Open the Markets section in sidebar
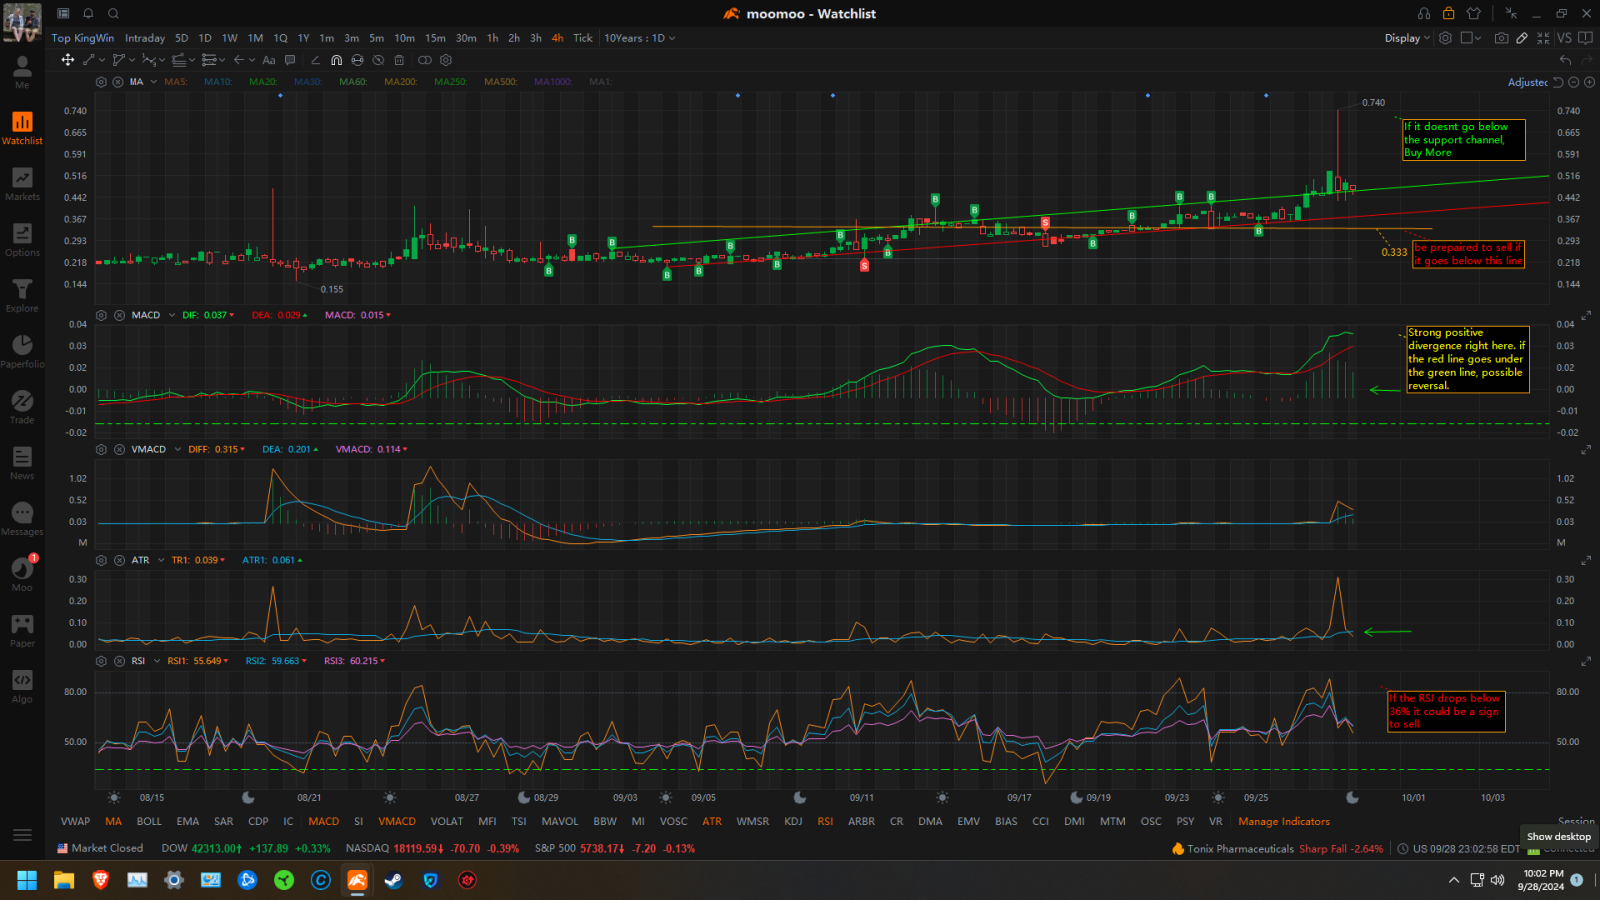The height and width of the screenshot is (900, 1600). 22,184
